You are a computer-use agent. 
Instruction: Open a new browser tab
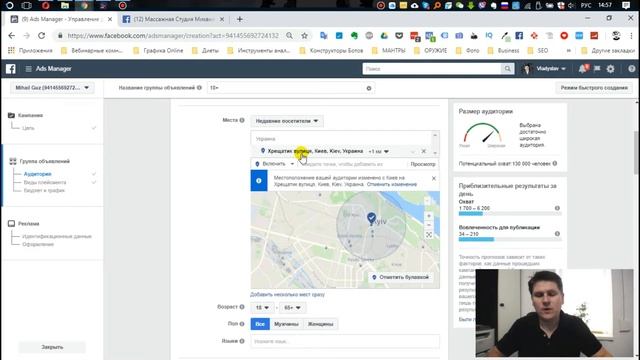click(x=240, y=19)
